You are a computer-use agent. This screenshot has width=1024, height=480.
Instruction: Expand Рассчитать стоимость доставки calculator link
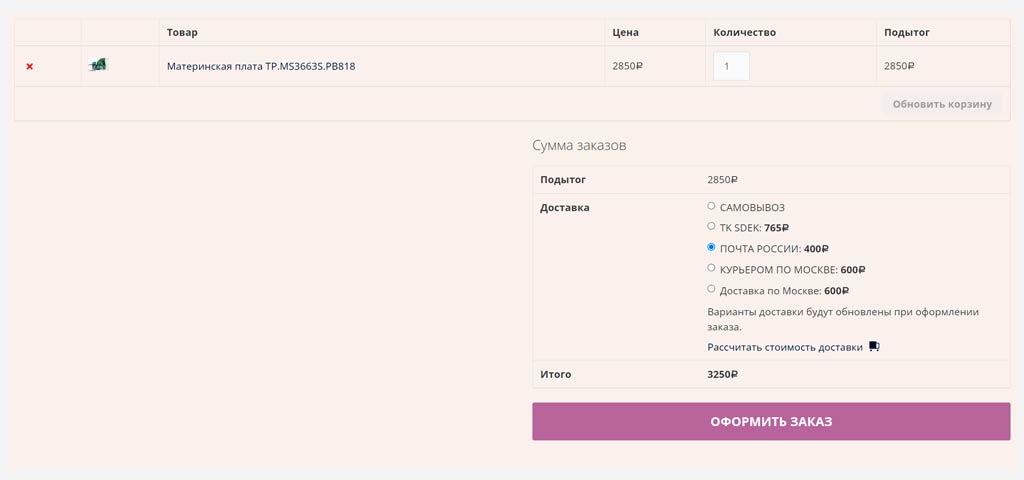(x=785, y=347)
